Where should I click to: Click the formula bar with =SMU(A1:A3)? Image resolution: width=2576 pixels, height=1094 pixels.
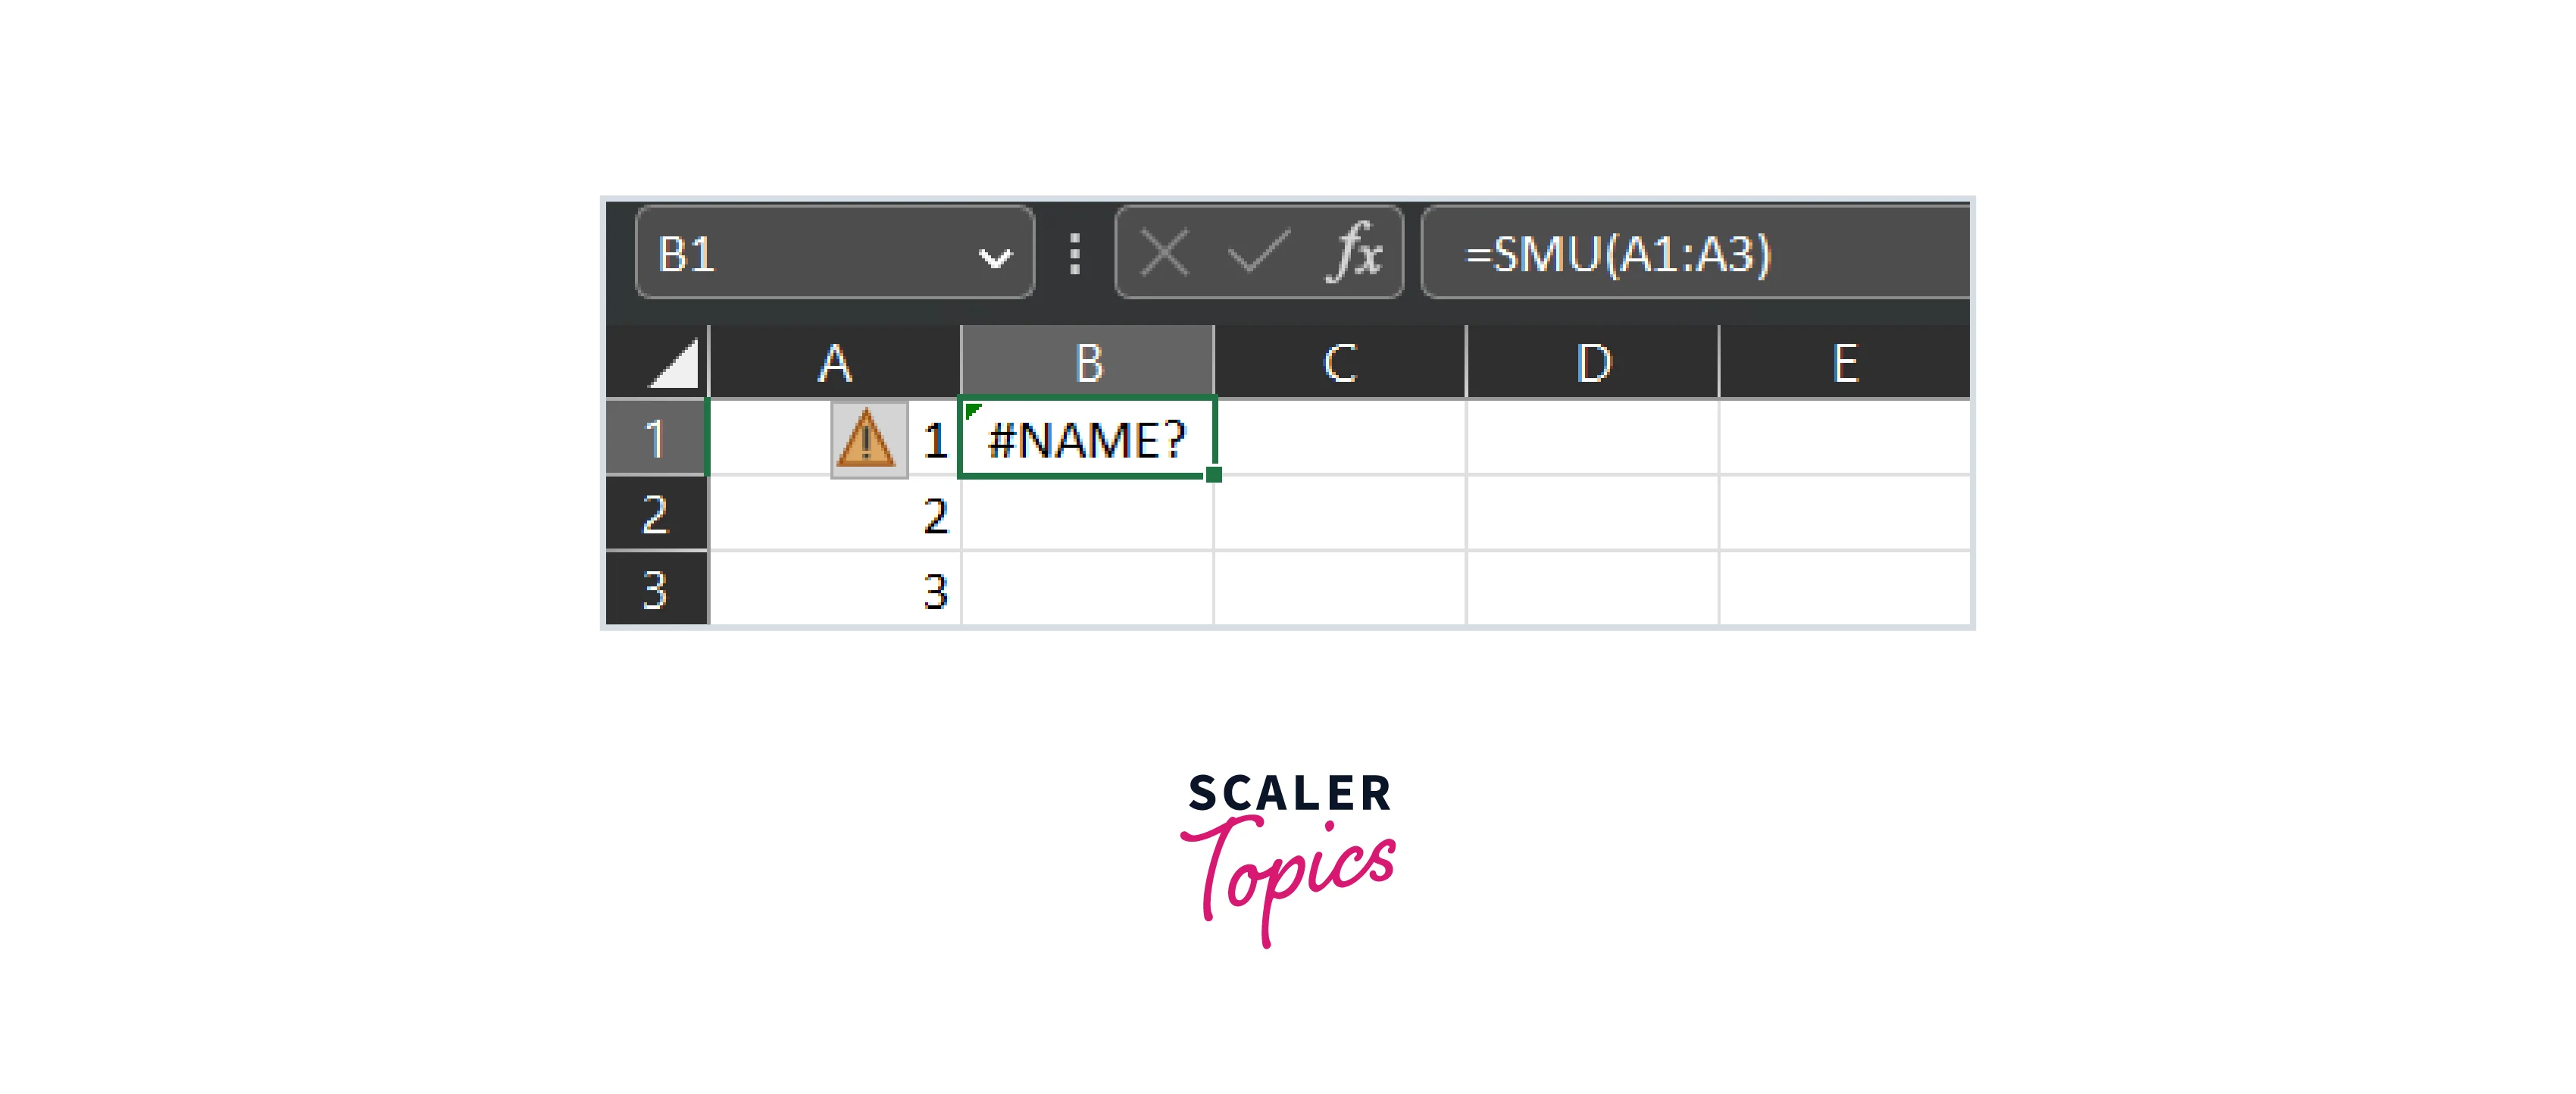coord(1700,254)
